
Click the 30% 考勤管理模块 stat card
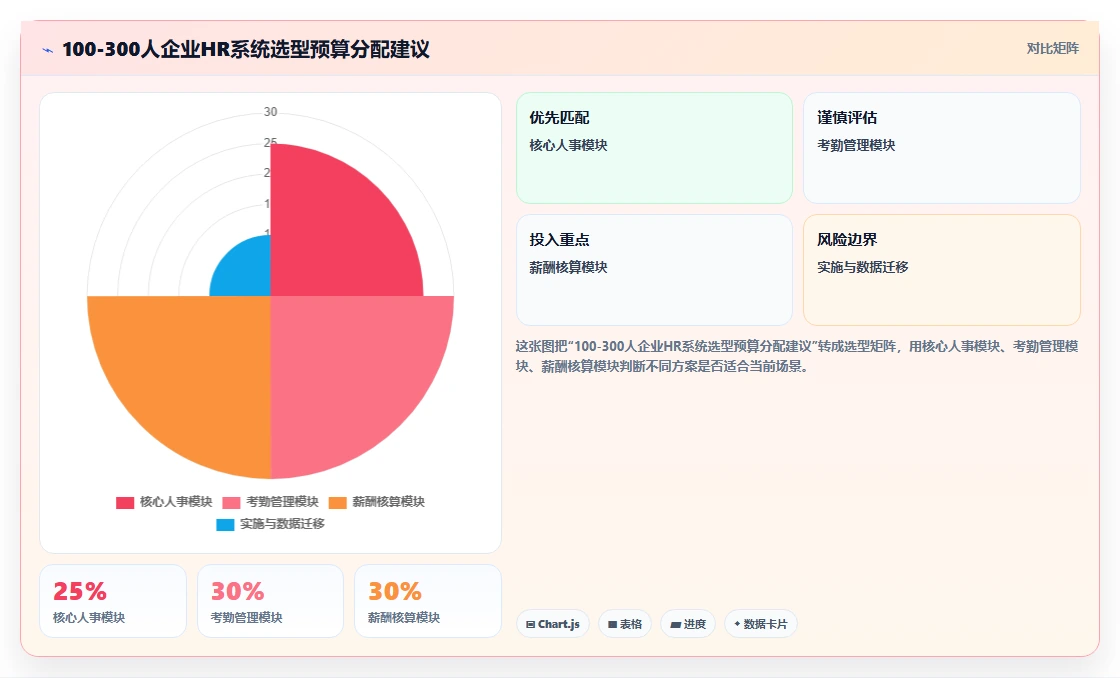coord(270,601)
